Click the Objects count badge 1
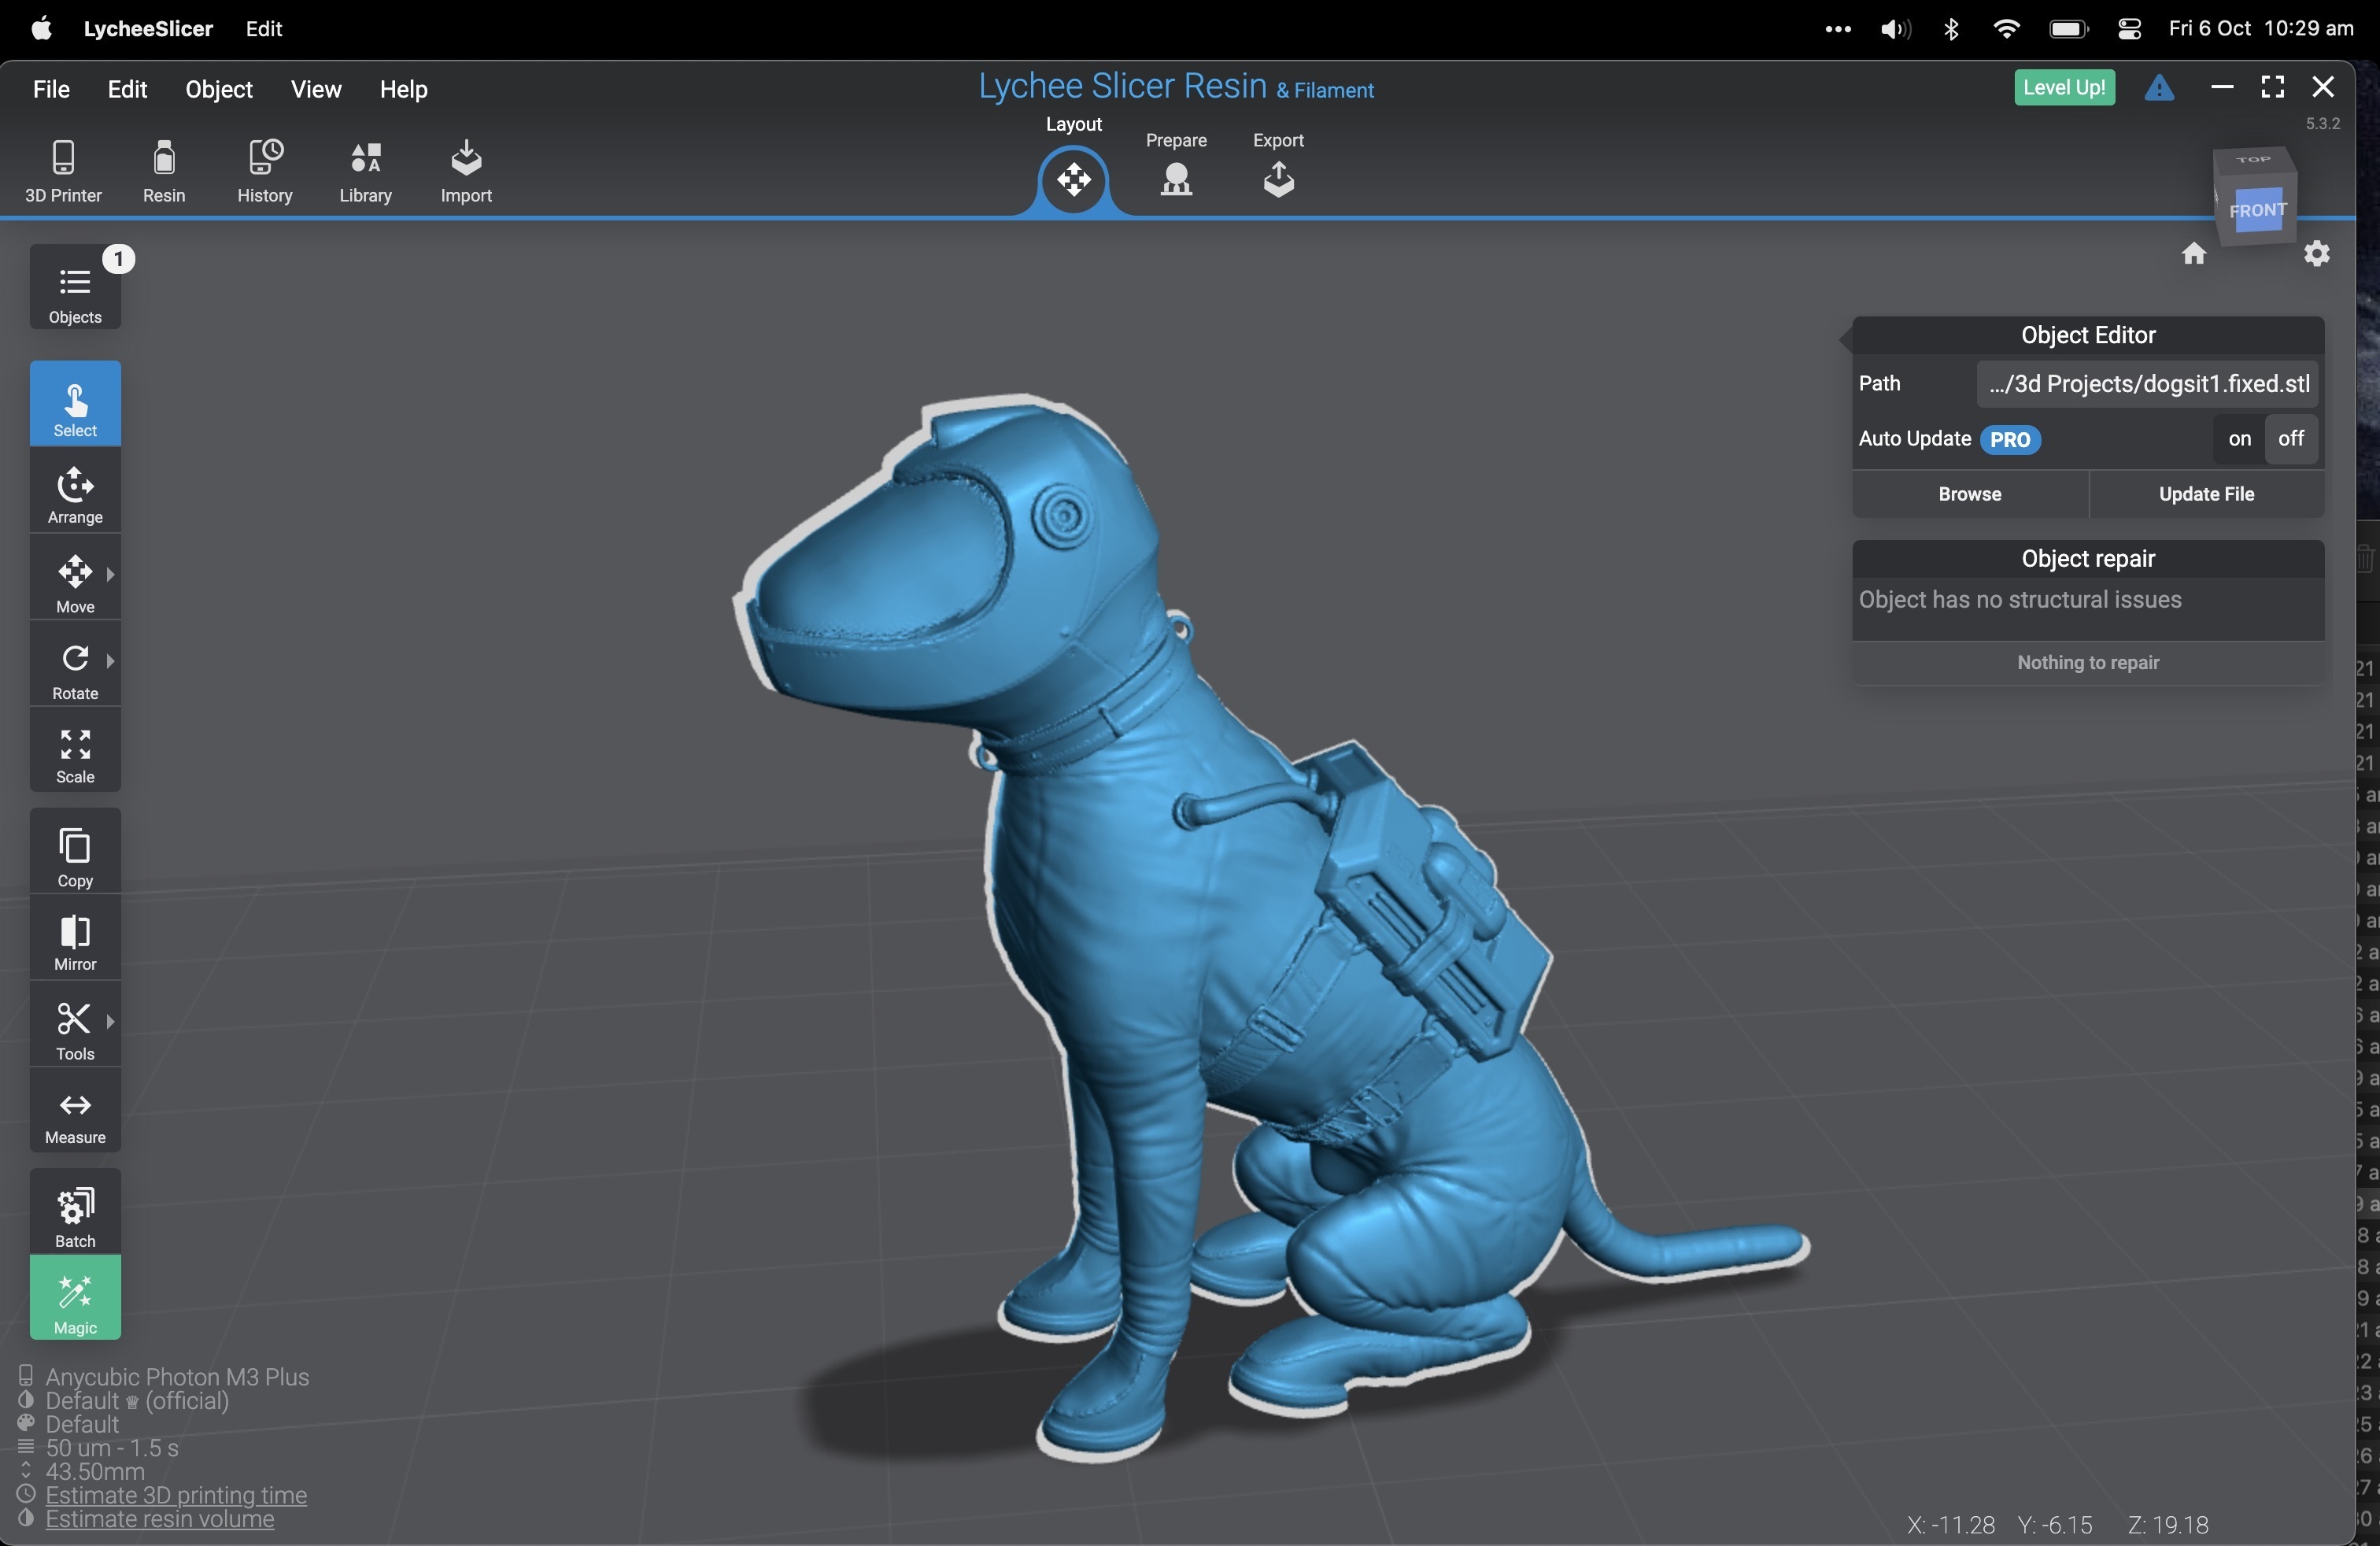The height and width of the screenshot is (1546, 2380). [x=119, y=259]
